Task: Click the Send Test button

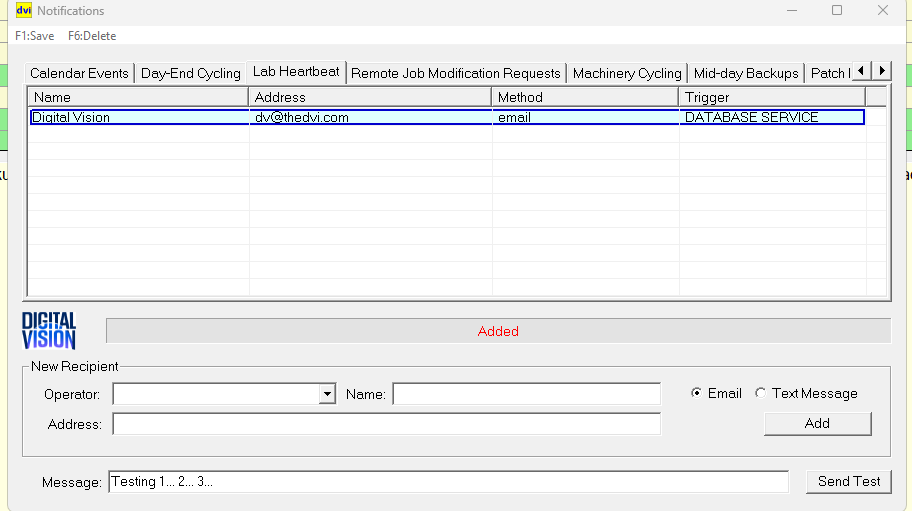Action: point(848,481)
